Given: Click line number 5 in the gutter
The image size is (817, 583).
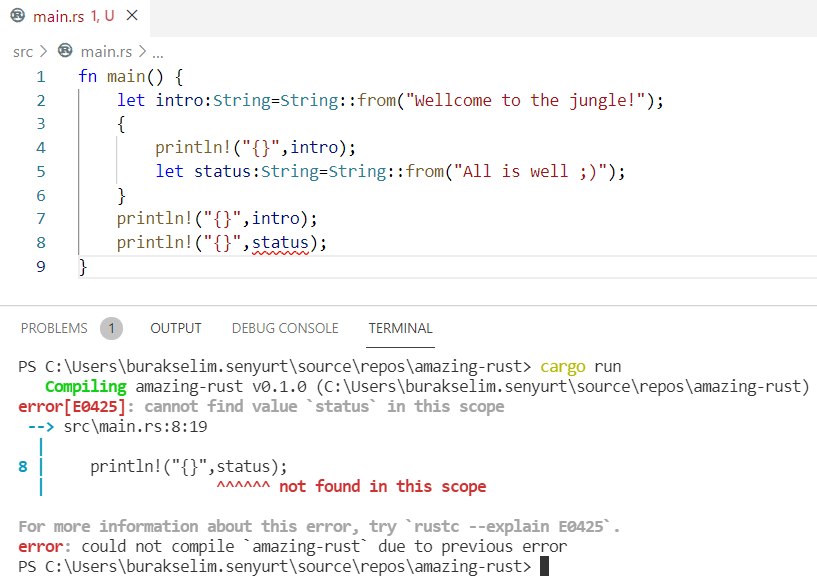Looking at the screenshot, I should pos(40,171).
